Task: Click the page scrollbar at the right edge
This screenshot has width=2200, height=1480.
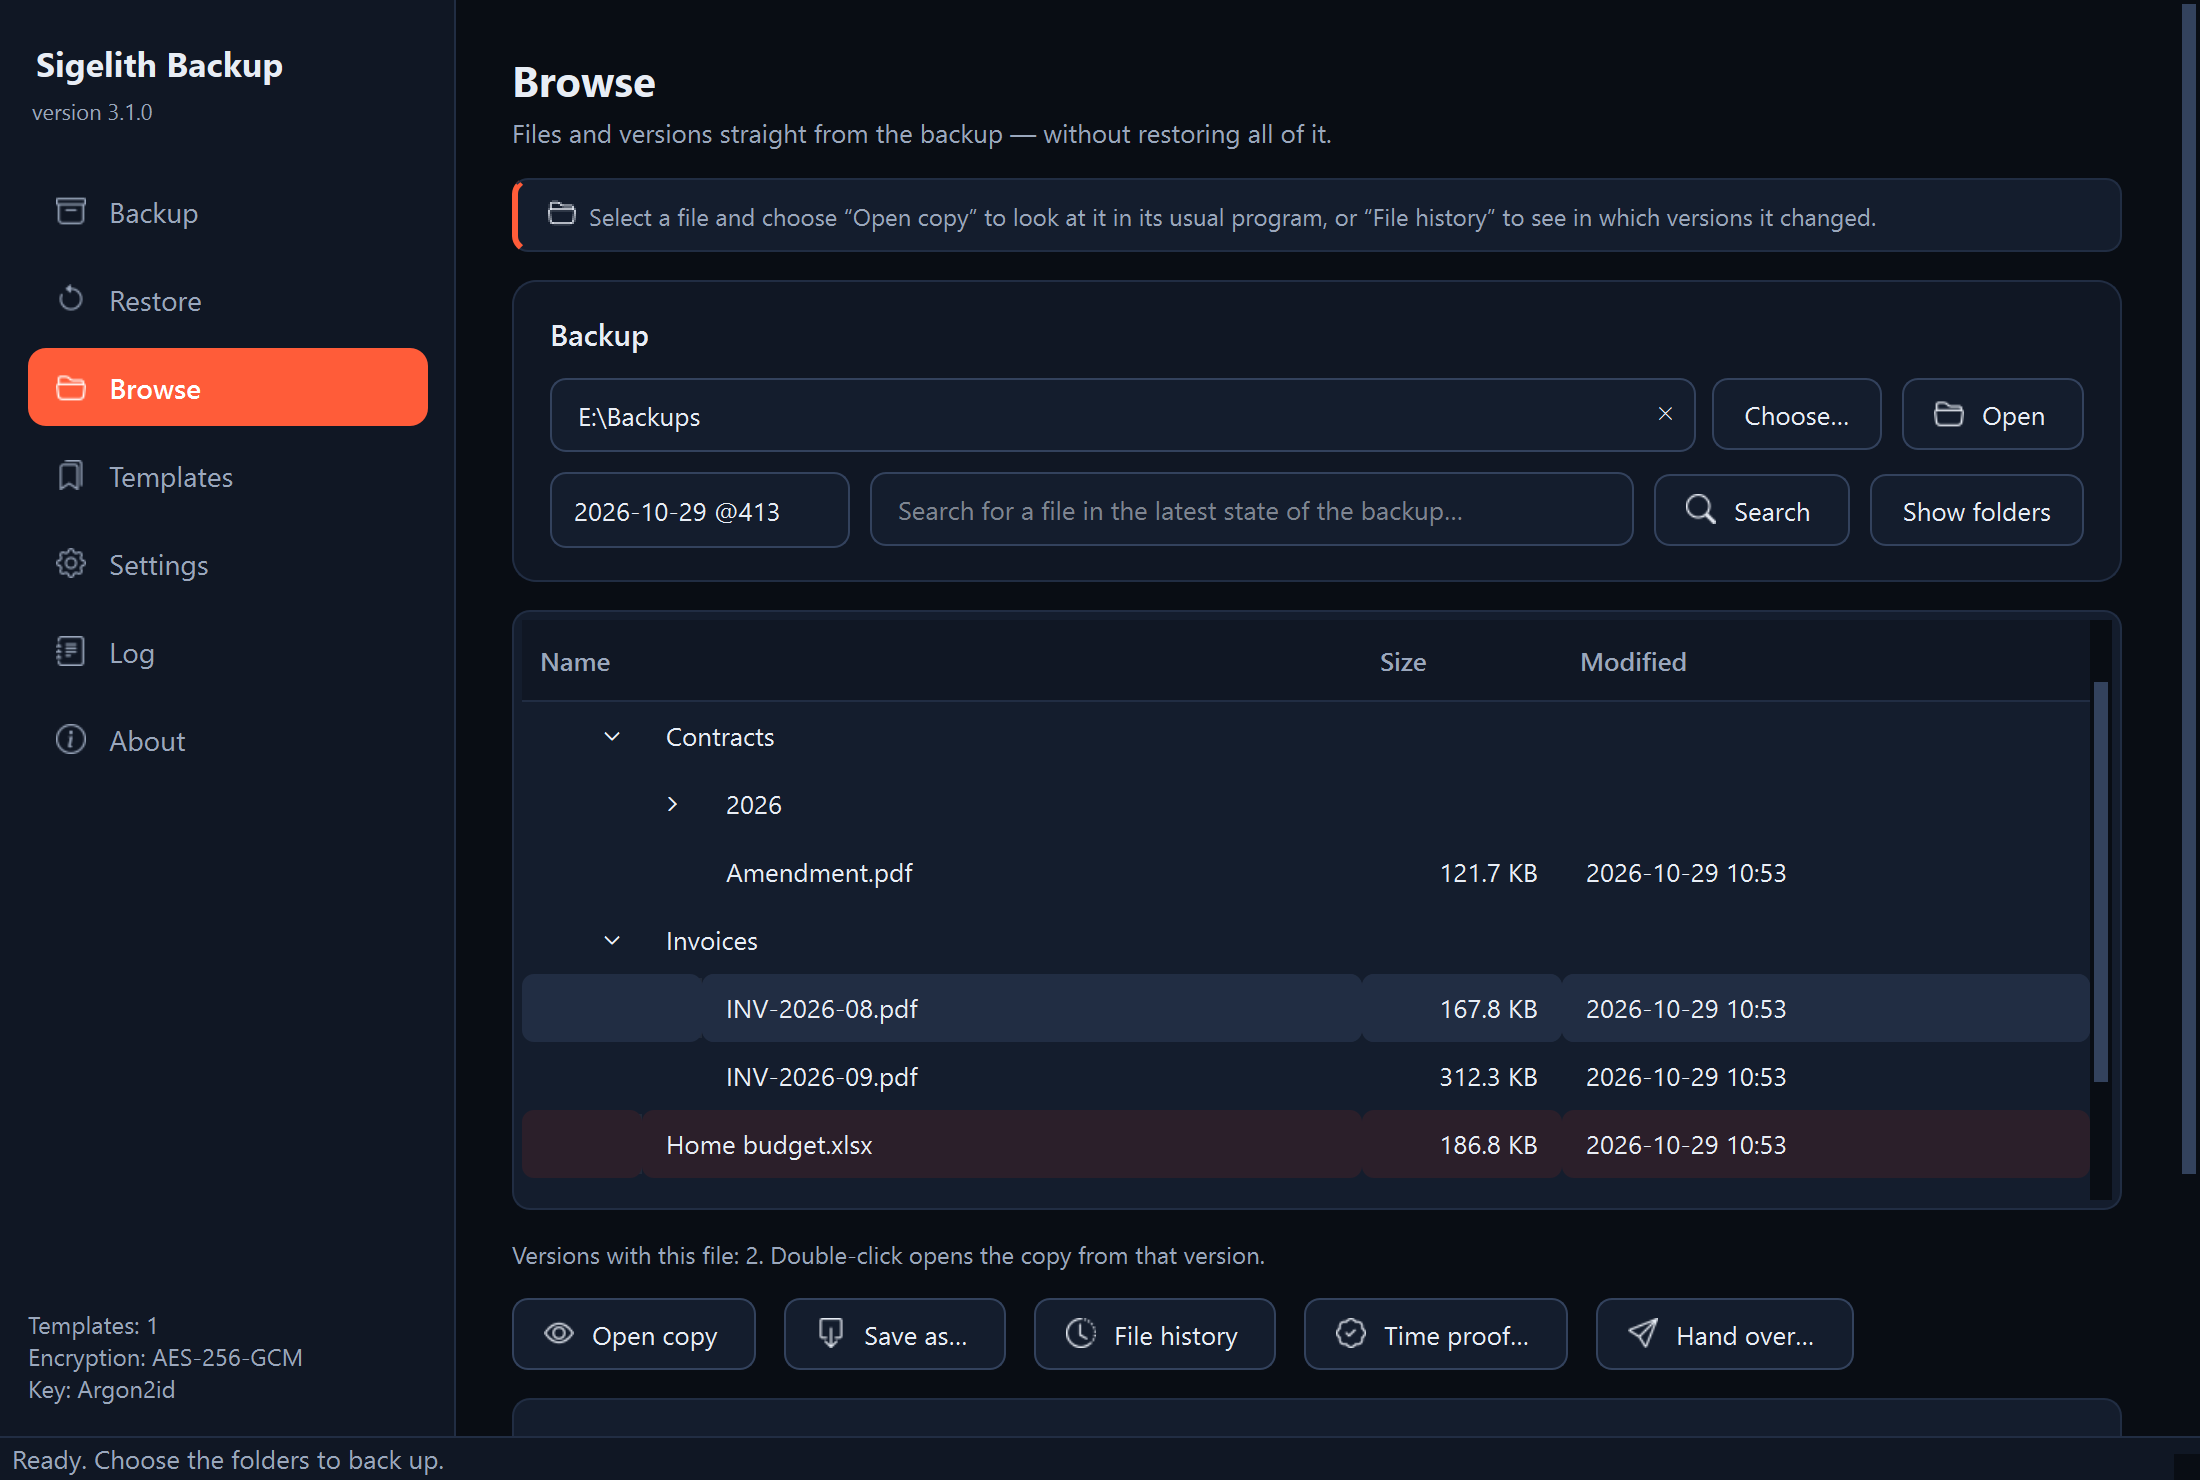Action: (x=2190, y=590)
